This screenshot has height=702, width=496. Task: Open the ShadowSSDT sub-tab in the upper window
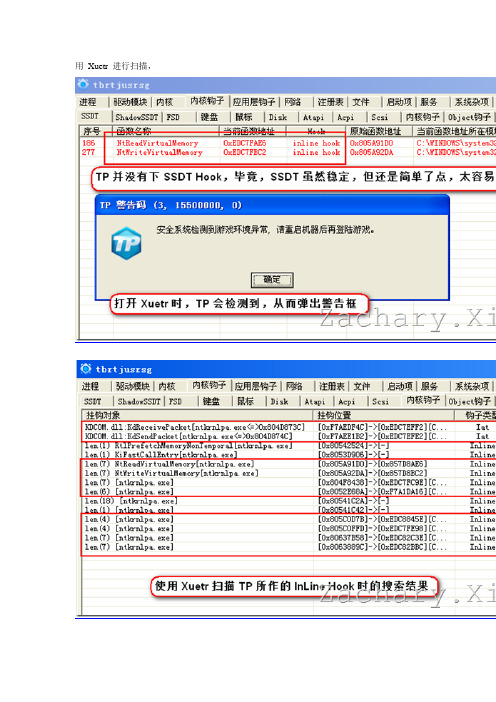[x=137, y=117]
